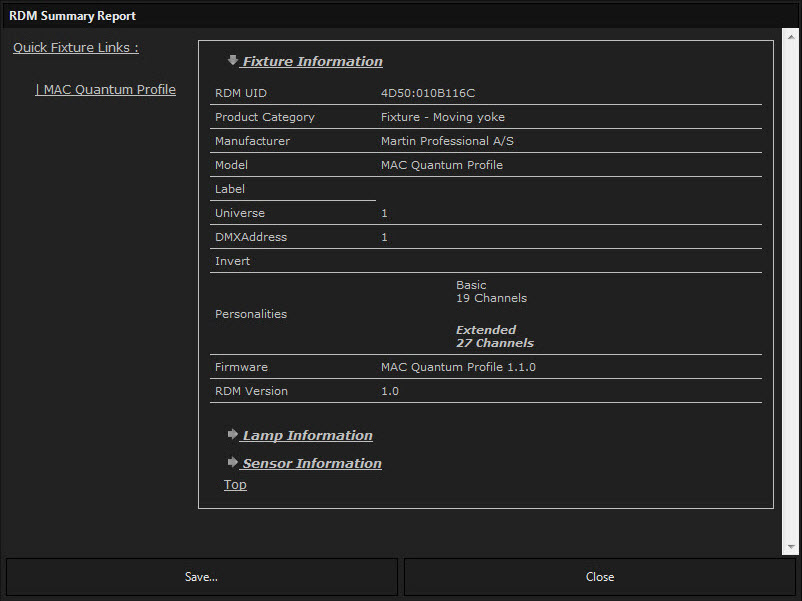Open the Lamp Information heading link

[x=307, y=435]
